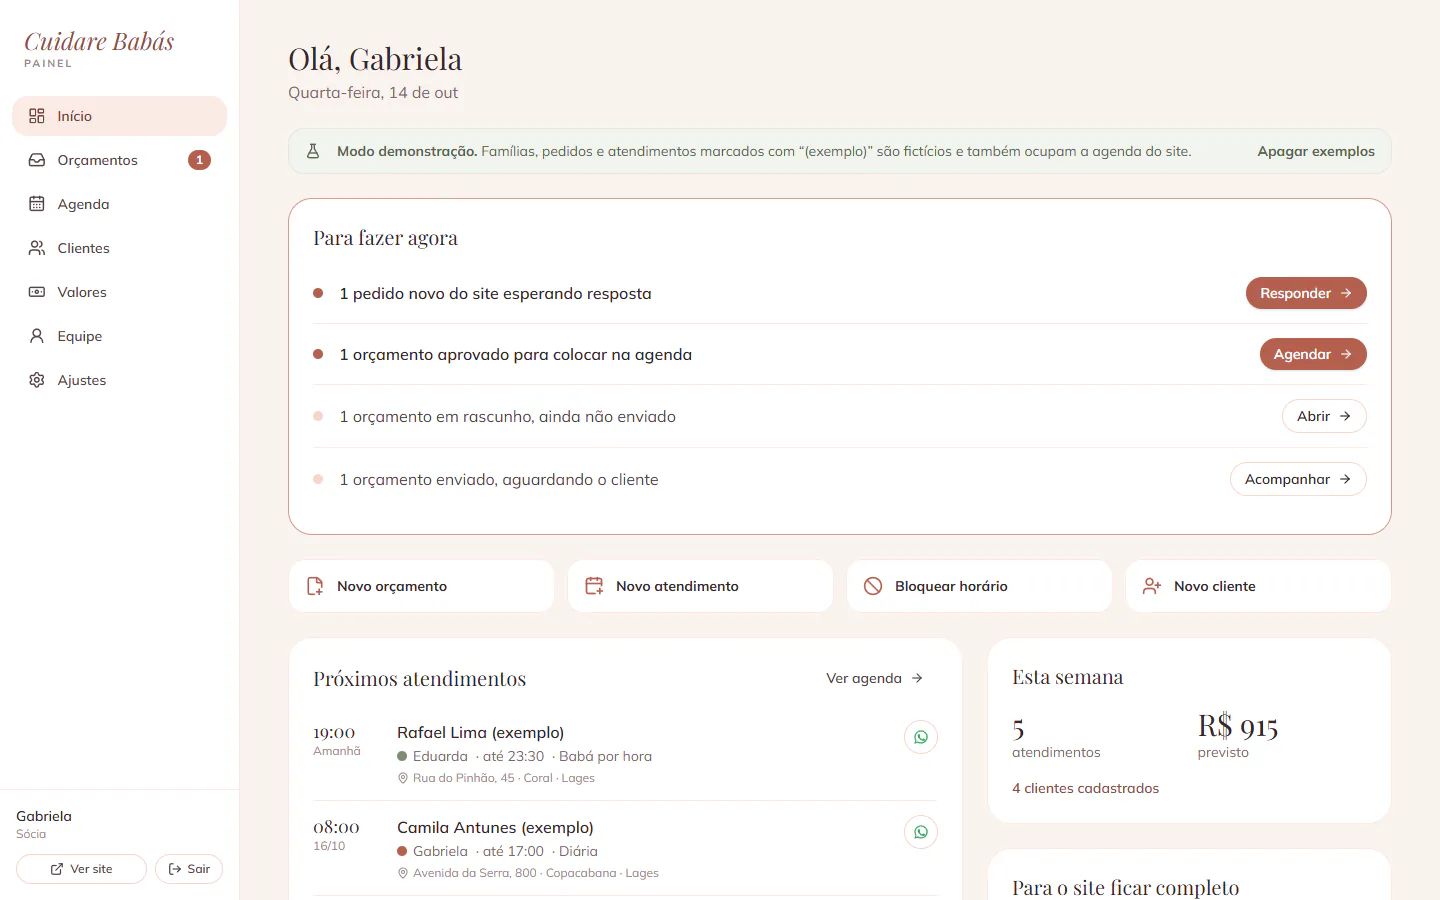Image resolution: width=1440 pixels, height=900 pixels.
Task: Open Ajustes settings page
Action: pos(120,380)
